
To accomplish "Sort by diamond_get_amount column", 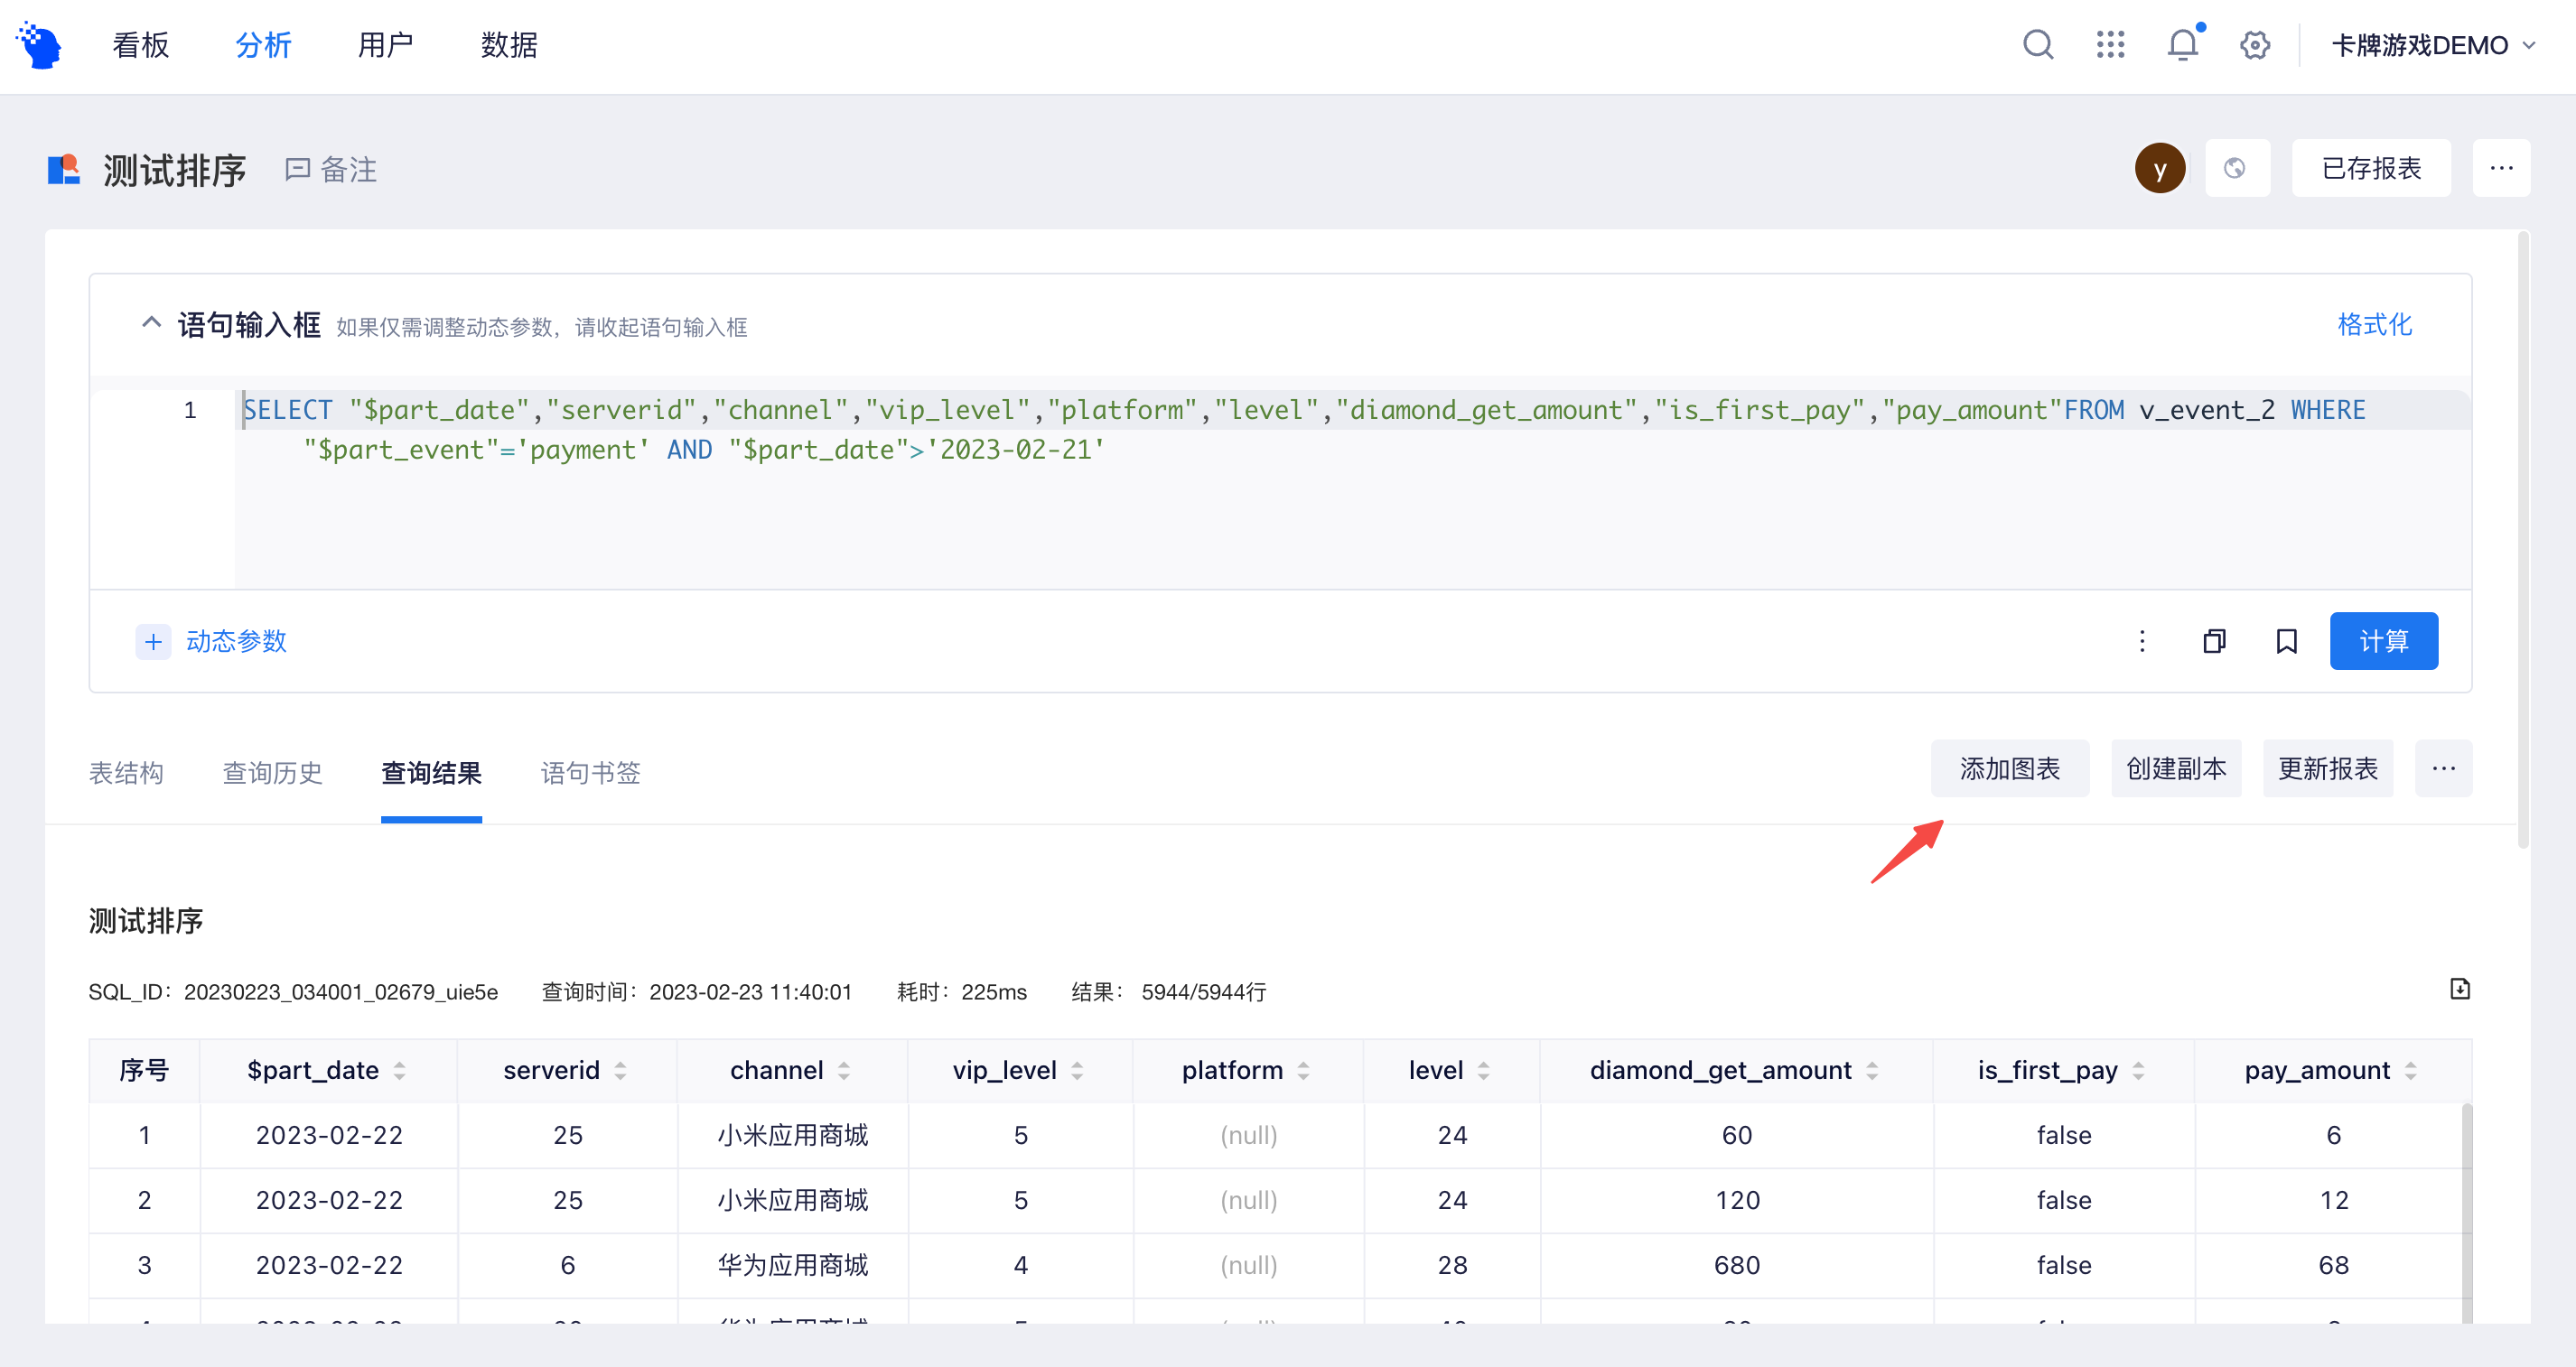I will pos(1872,1071).
